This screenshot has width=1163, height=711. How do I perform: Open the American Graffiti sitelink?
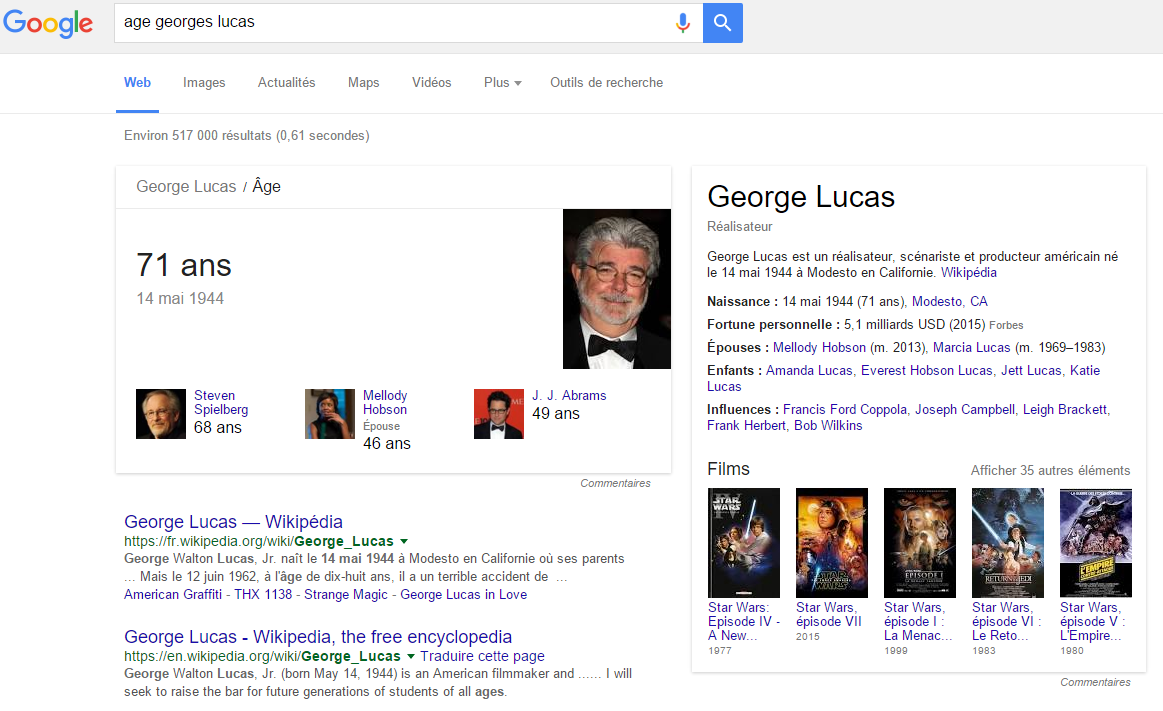coord(173,595)
